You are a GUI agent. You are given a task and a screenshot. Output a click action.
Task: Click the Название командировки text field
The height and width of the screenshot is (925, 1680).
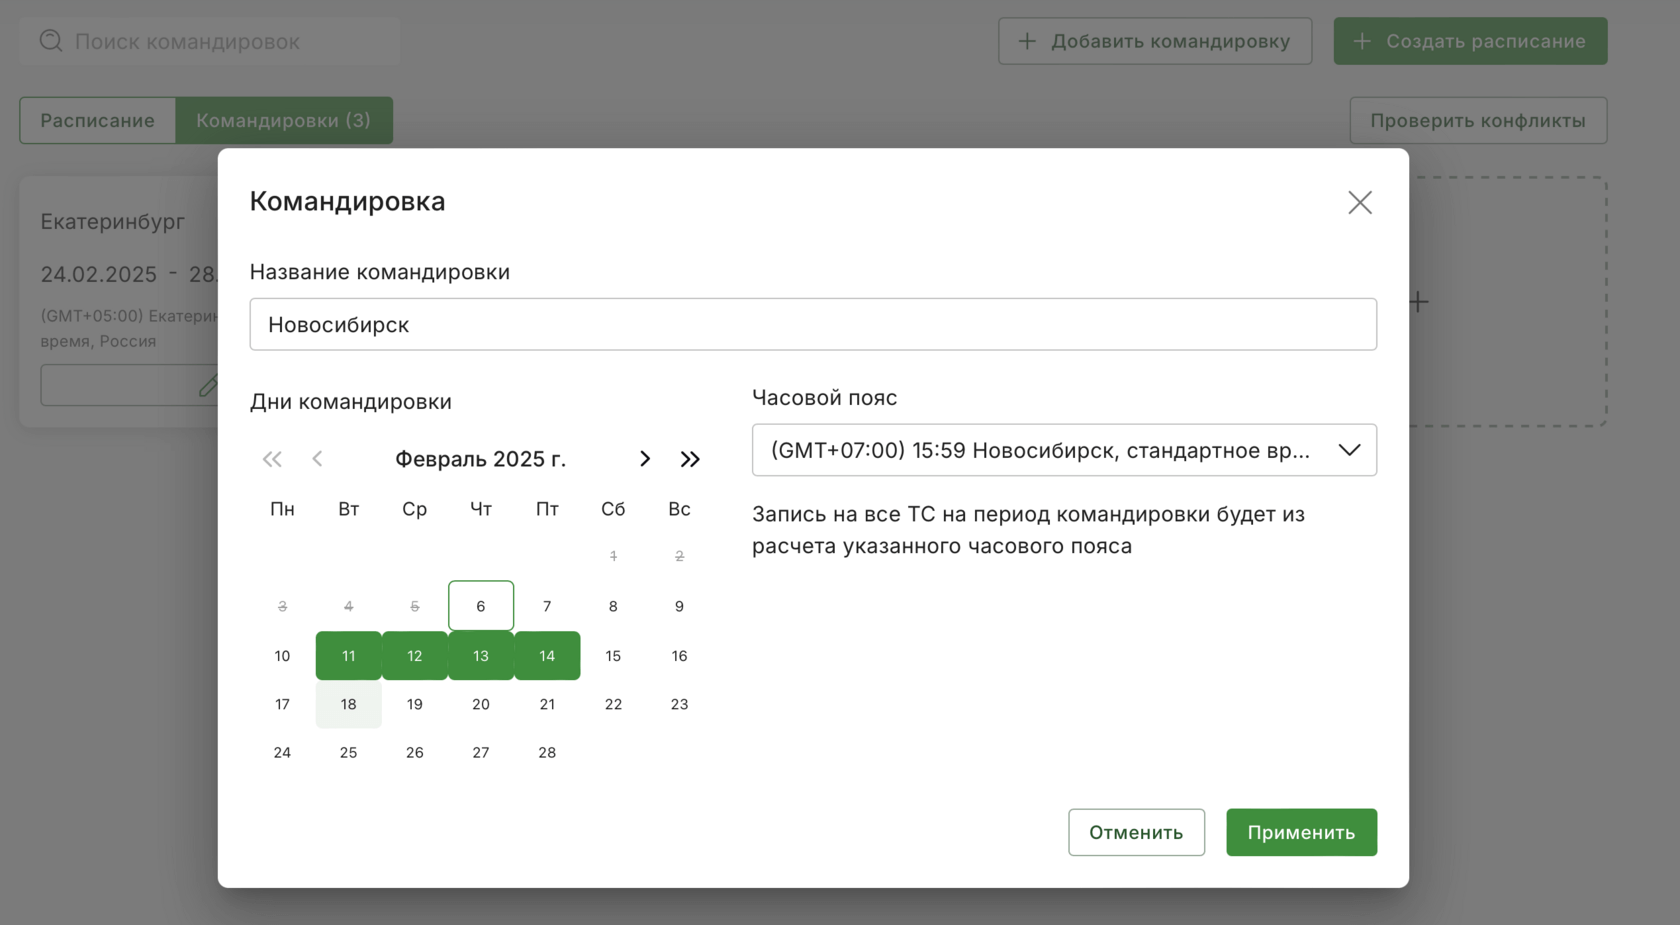(812, 324)
